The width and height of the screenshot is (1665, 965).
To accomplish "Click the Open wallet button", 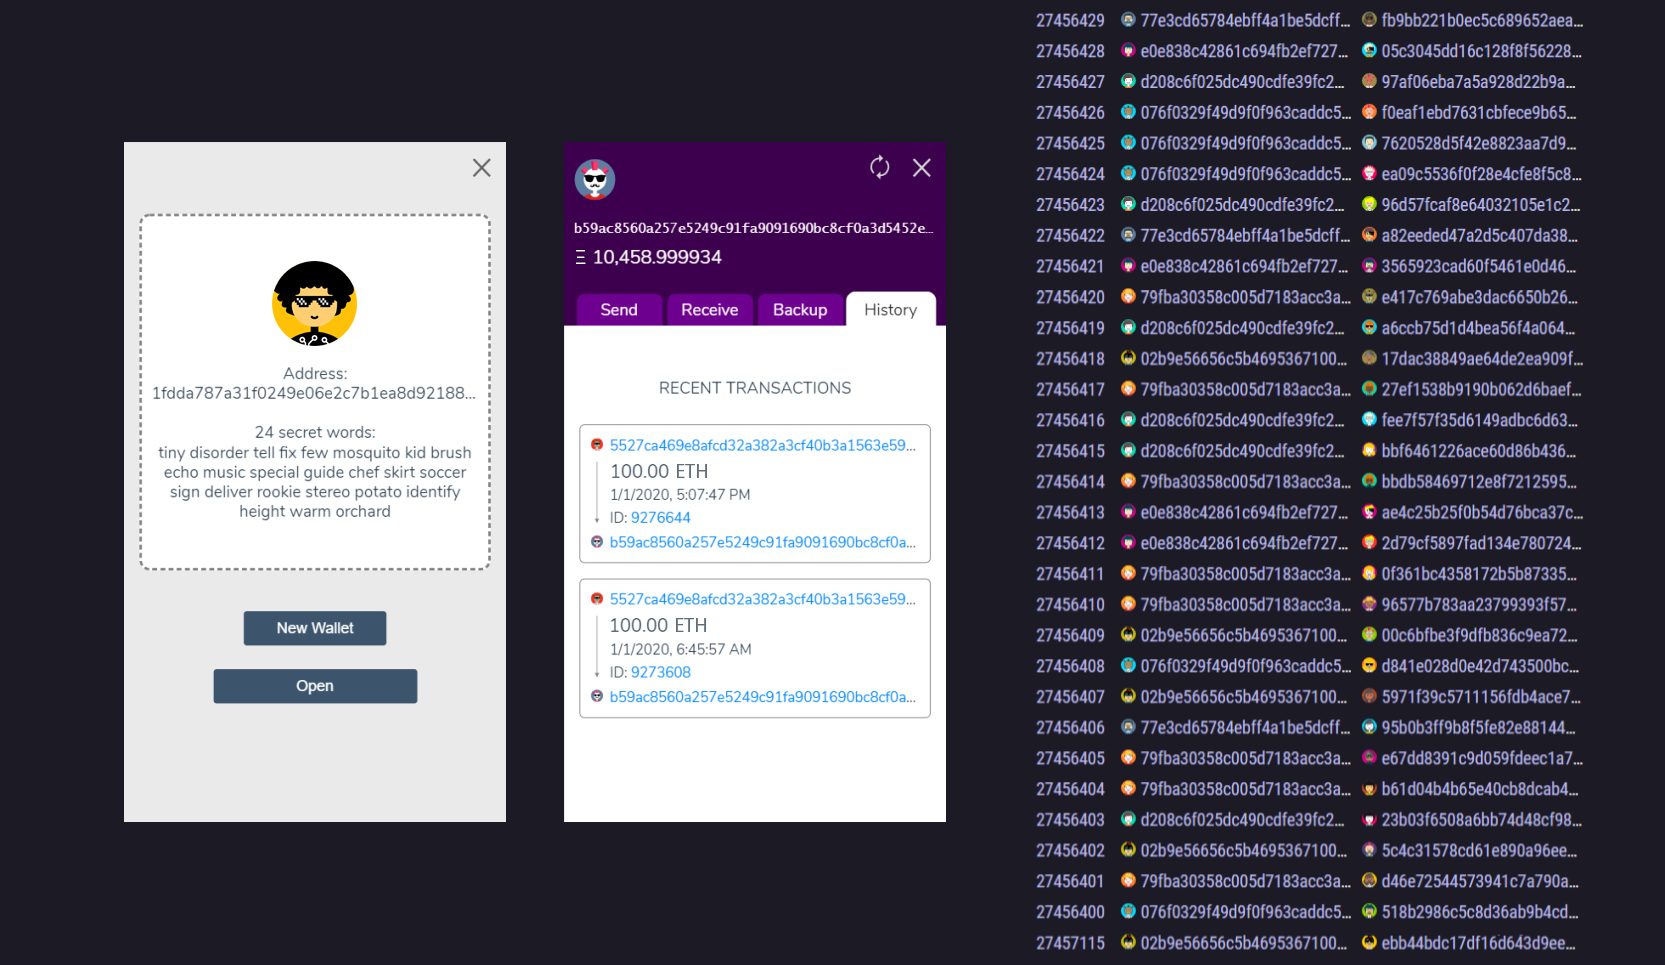I will pyautogui.click(x=315, y=686).
